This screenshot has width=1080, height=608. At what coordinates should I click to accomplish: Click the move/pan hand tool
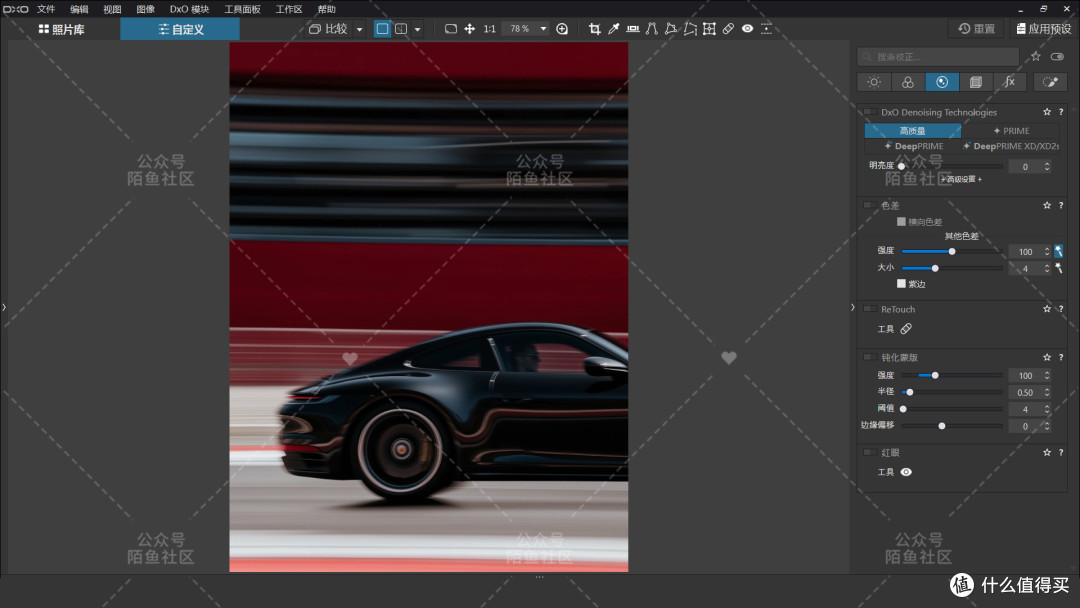(470, 29)
